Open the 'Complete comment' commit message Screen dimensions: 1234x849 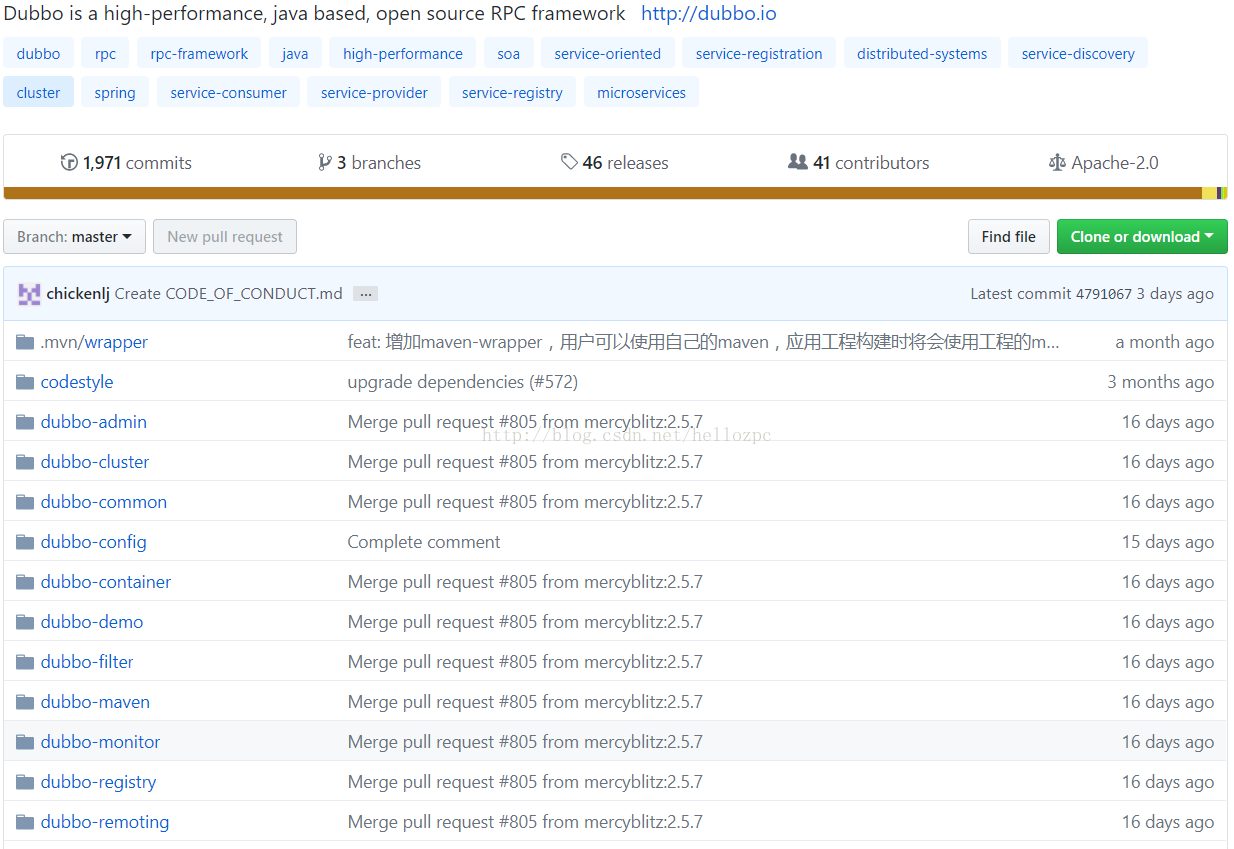pyautogui.click(x=424, y=542)
